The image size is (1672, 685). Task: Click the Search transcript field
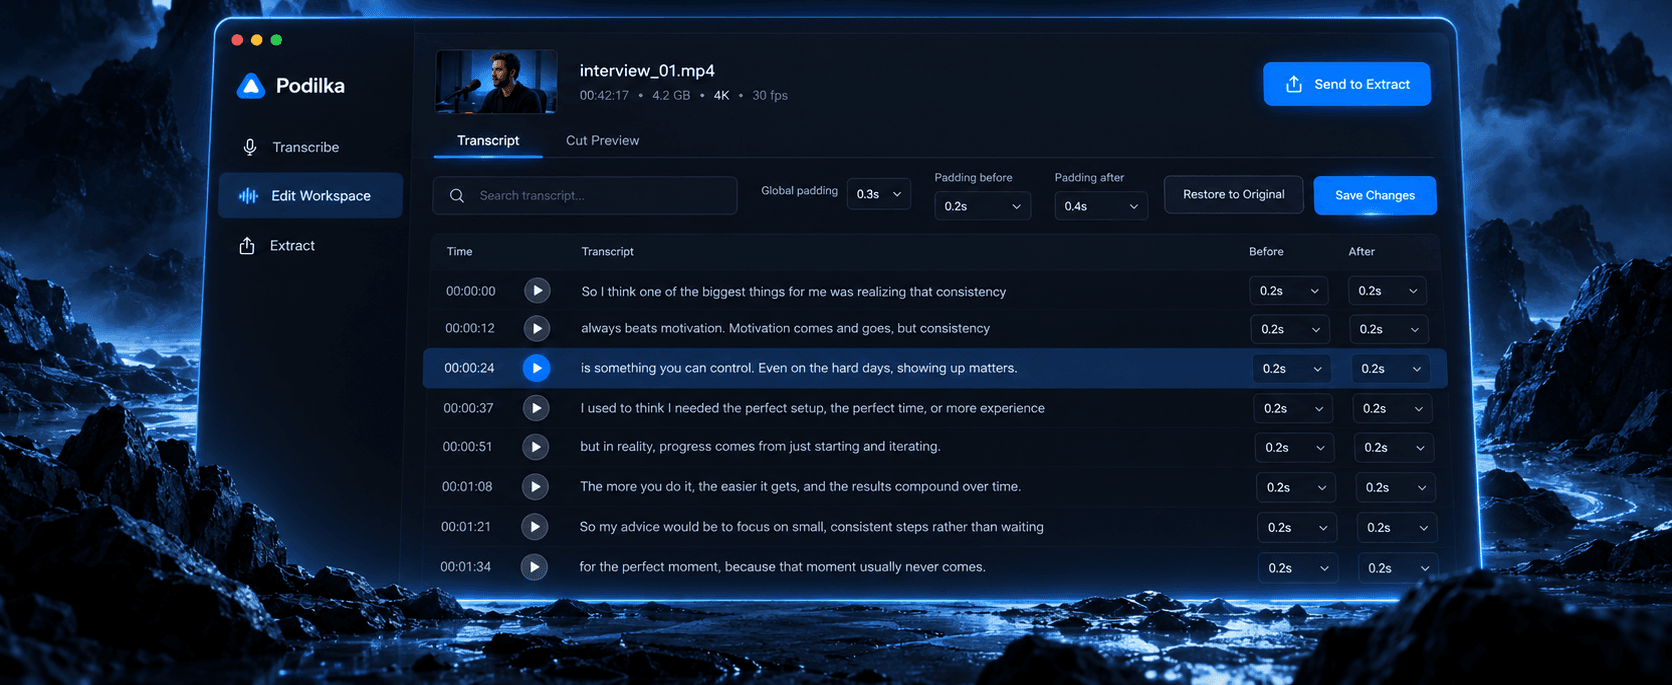(x=585, y=196)
